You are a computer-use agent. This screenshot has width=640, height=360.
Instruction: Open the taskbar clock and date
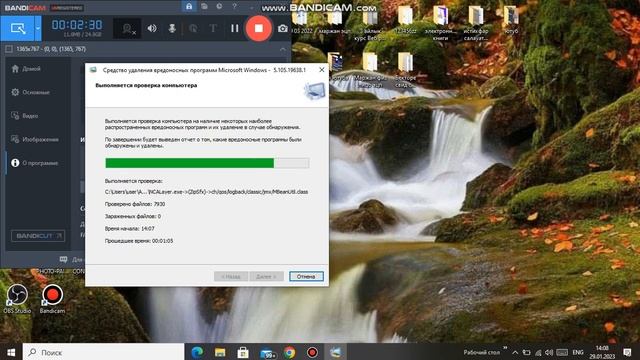pos(602,352)
